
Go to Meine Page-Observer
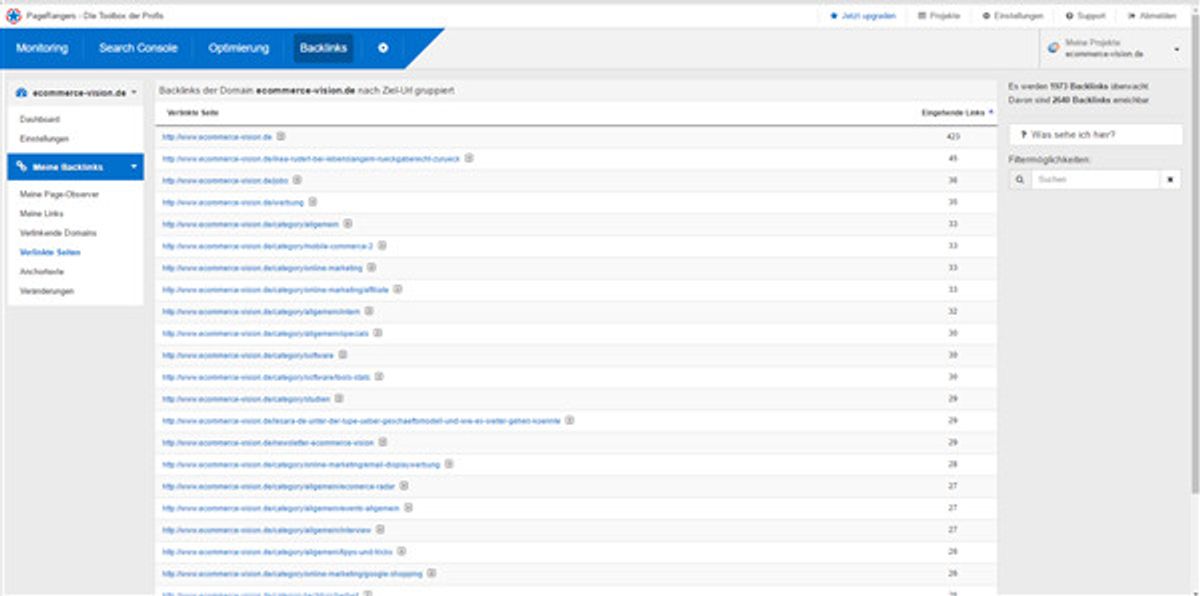pos(59,194)
